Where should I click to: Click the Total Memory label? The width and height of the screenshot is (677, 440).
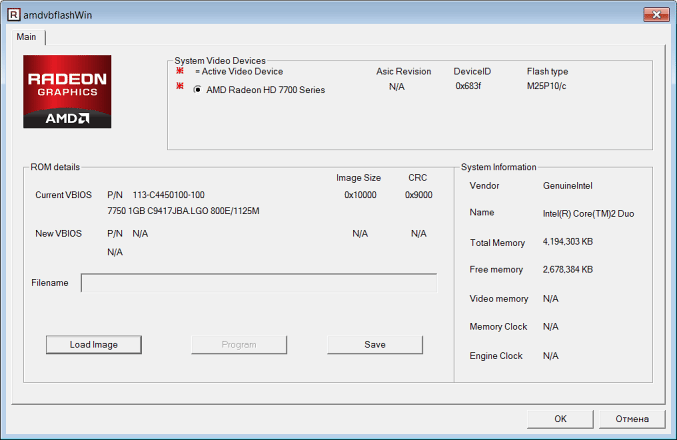[x=497, y=243]
